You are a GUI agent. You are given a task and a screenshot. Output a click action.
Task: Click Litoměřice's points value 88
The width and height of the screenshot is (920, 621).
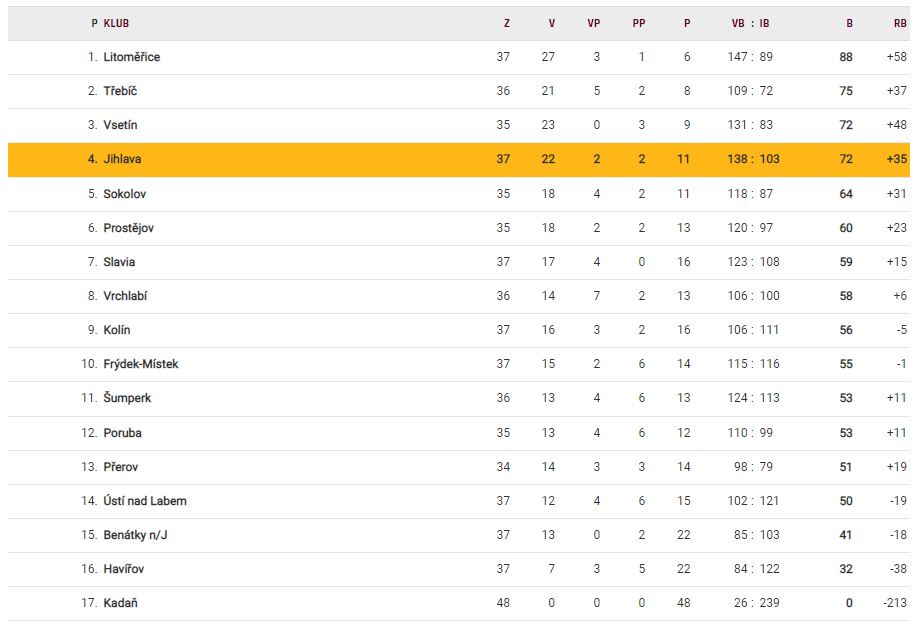pyautogui.click(x=846, y=57)
